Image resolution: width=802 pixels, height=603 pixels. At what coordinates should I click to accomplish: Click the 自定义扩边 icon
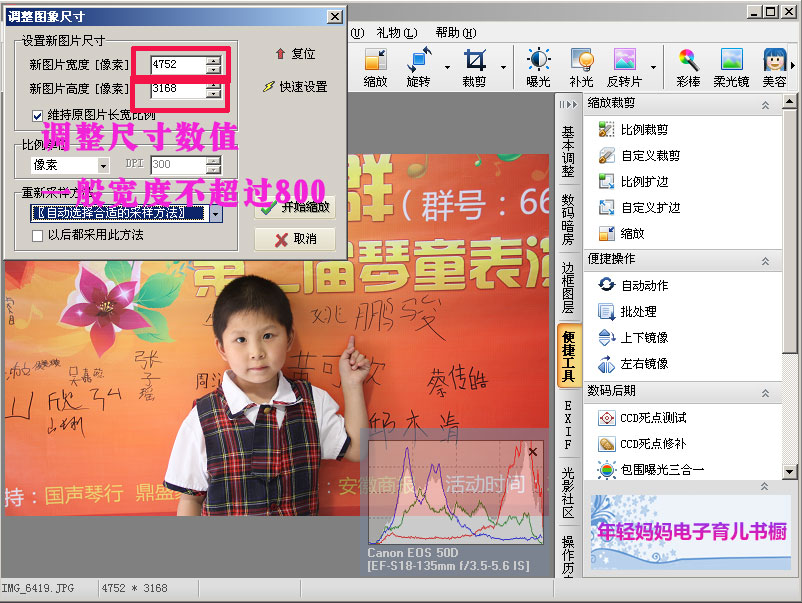pyautogui.click(x=607, y=208)
